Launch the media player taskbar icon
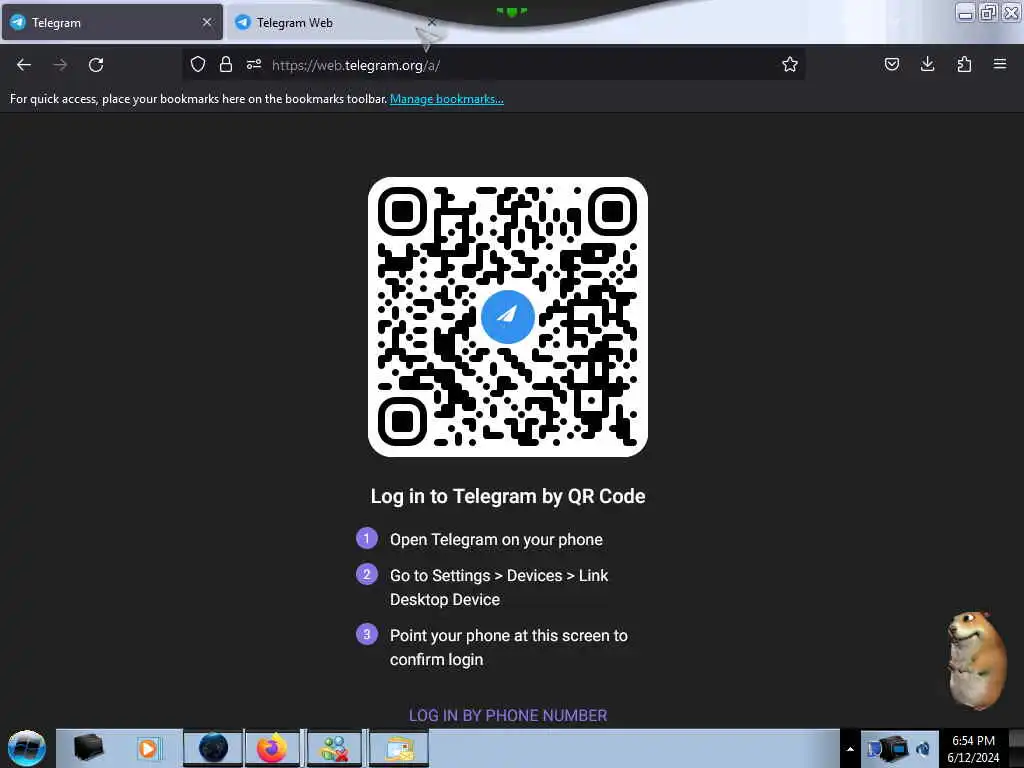This screenshot has height=768, width=1024. 148,748
